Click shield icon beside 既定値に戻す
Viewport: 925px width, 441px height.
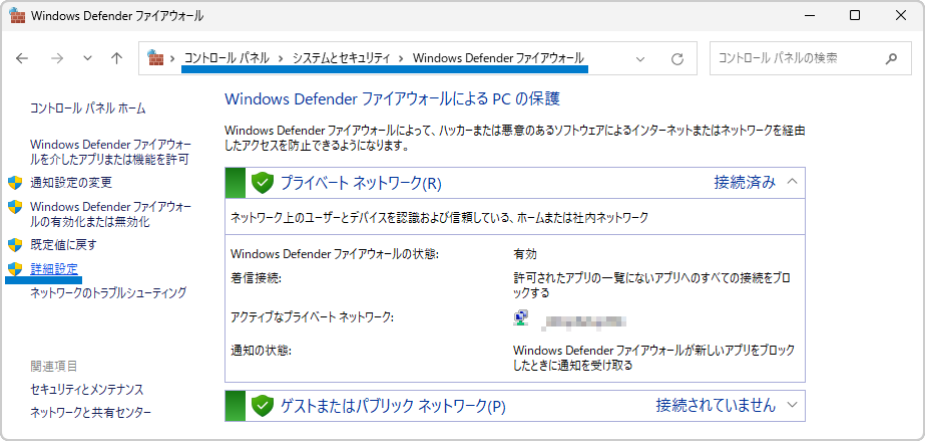point(15,244)
